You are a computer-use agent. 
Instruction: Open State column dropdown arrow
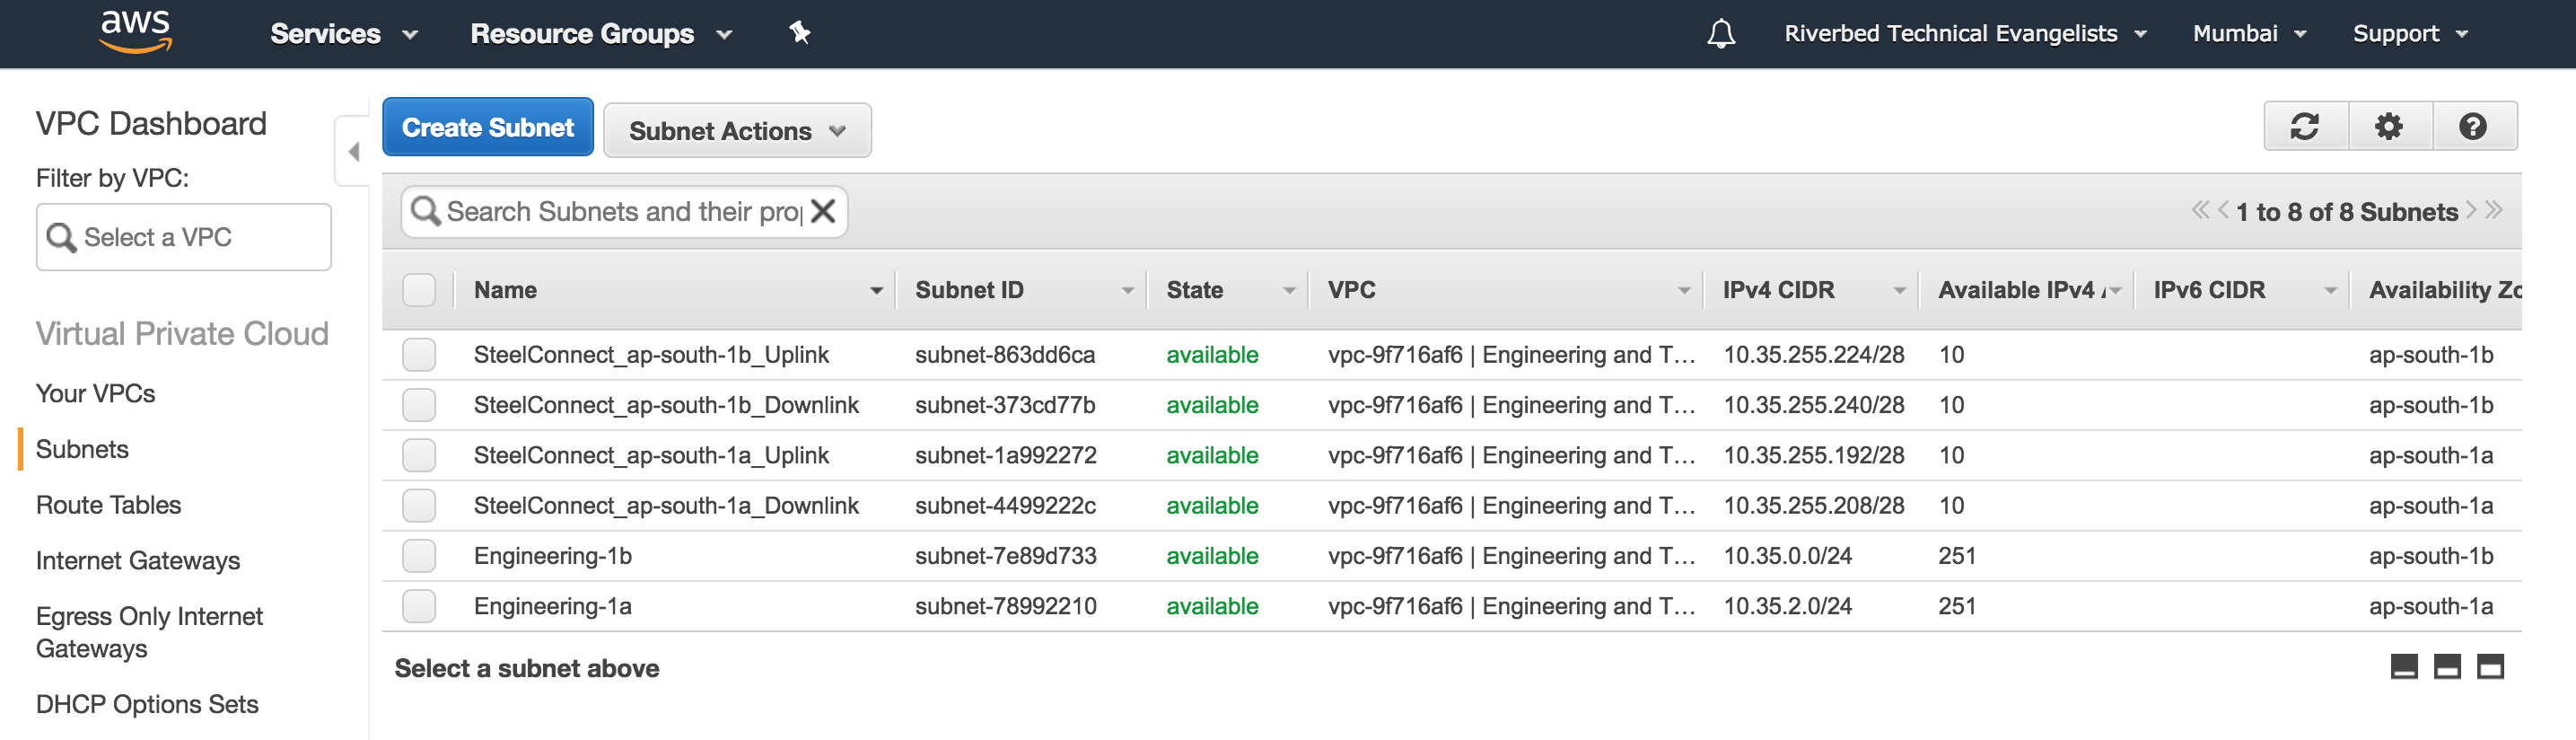[x=1289, y=291]
